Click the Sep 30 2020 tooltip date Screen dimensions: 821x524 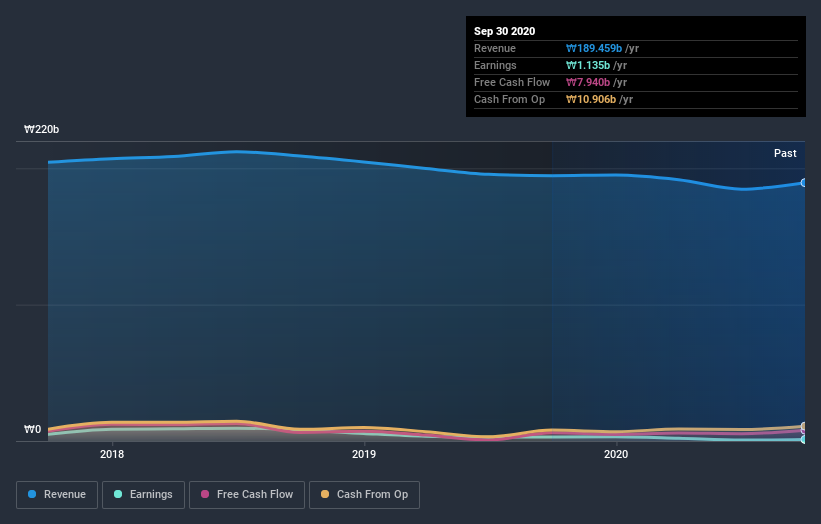coord(504,31)
